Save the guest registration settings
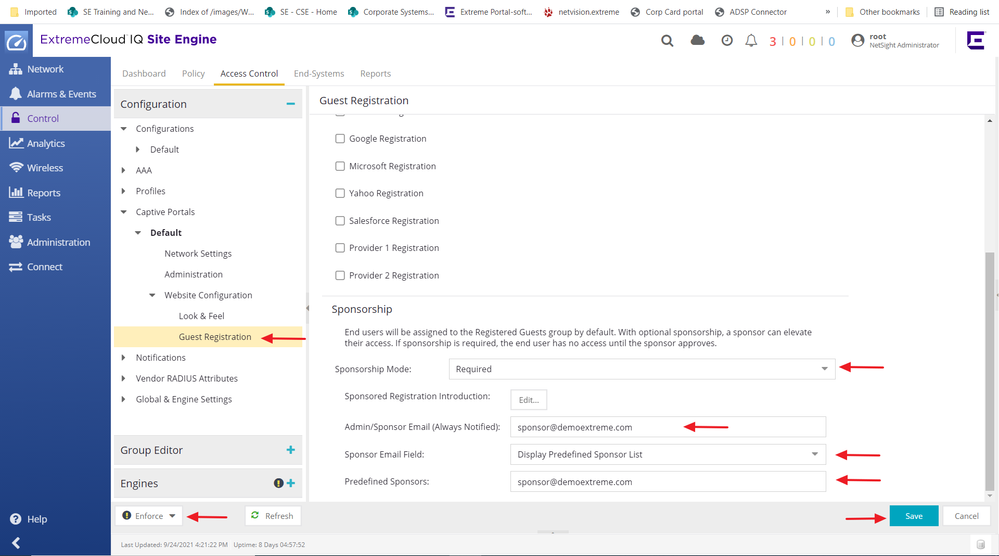 (914, 516)
